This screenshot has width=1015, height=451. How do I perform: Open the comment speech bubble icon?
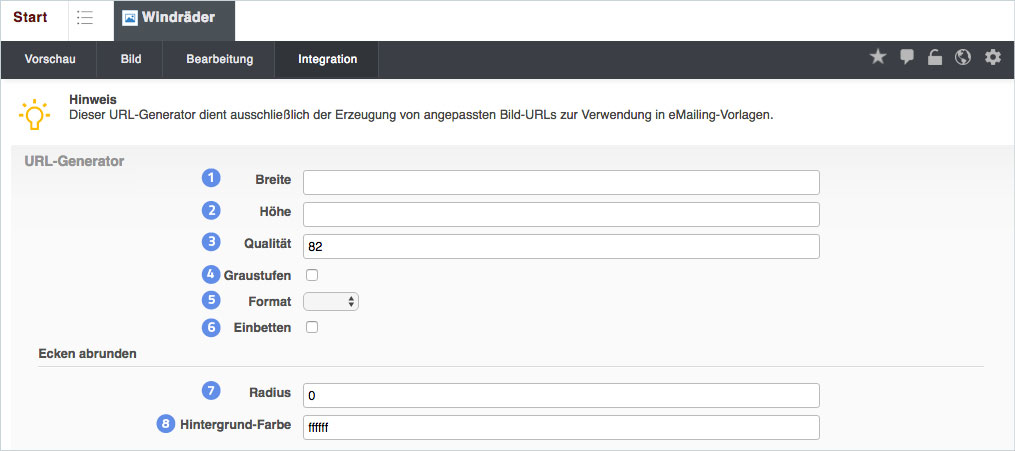click(x=907, y=58)
